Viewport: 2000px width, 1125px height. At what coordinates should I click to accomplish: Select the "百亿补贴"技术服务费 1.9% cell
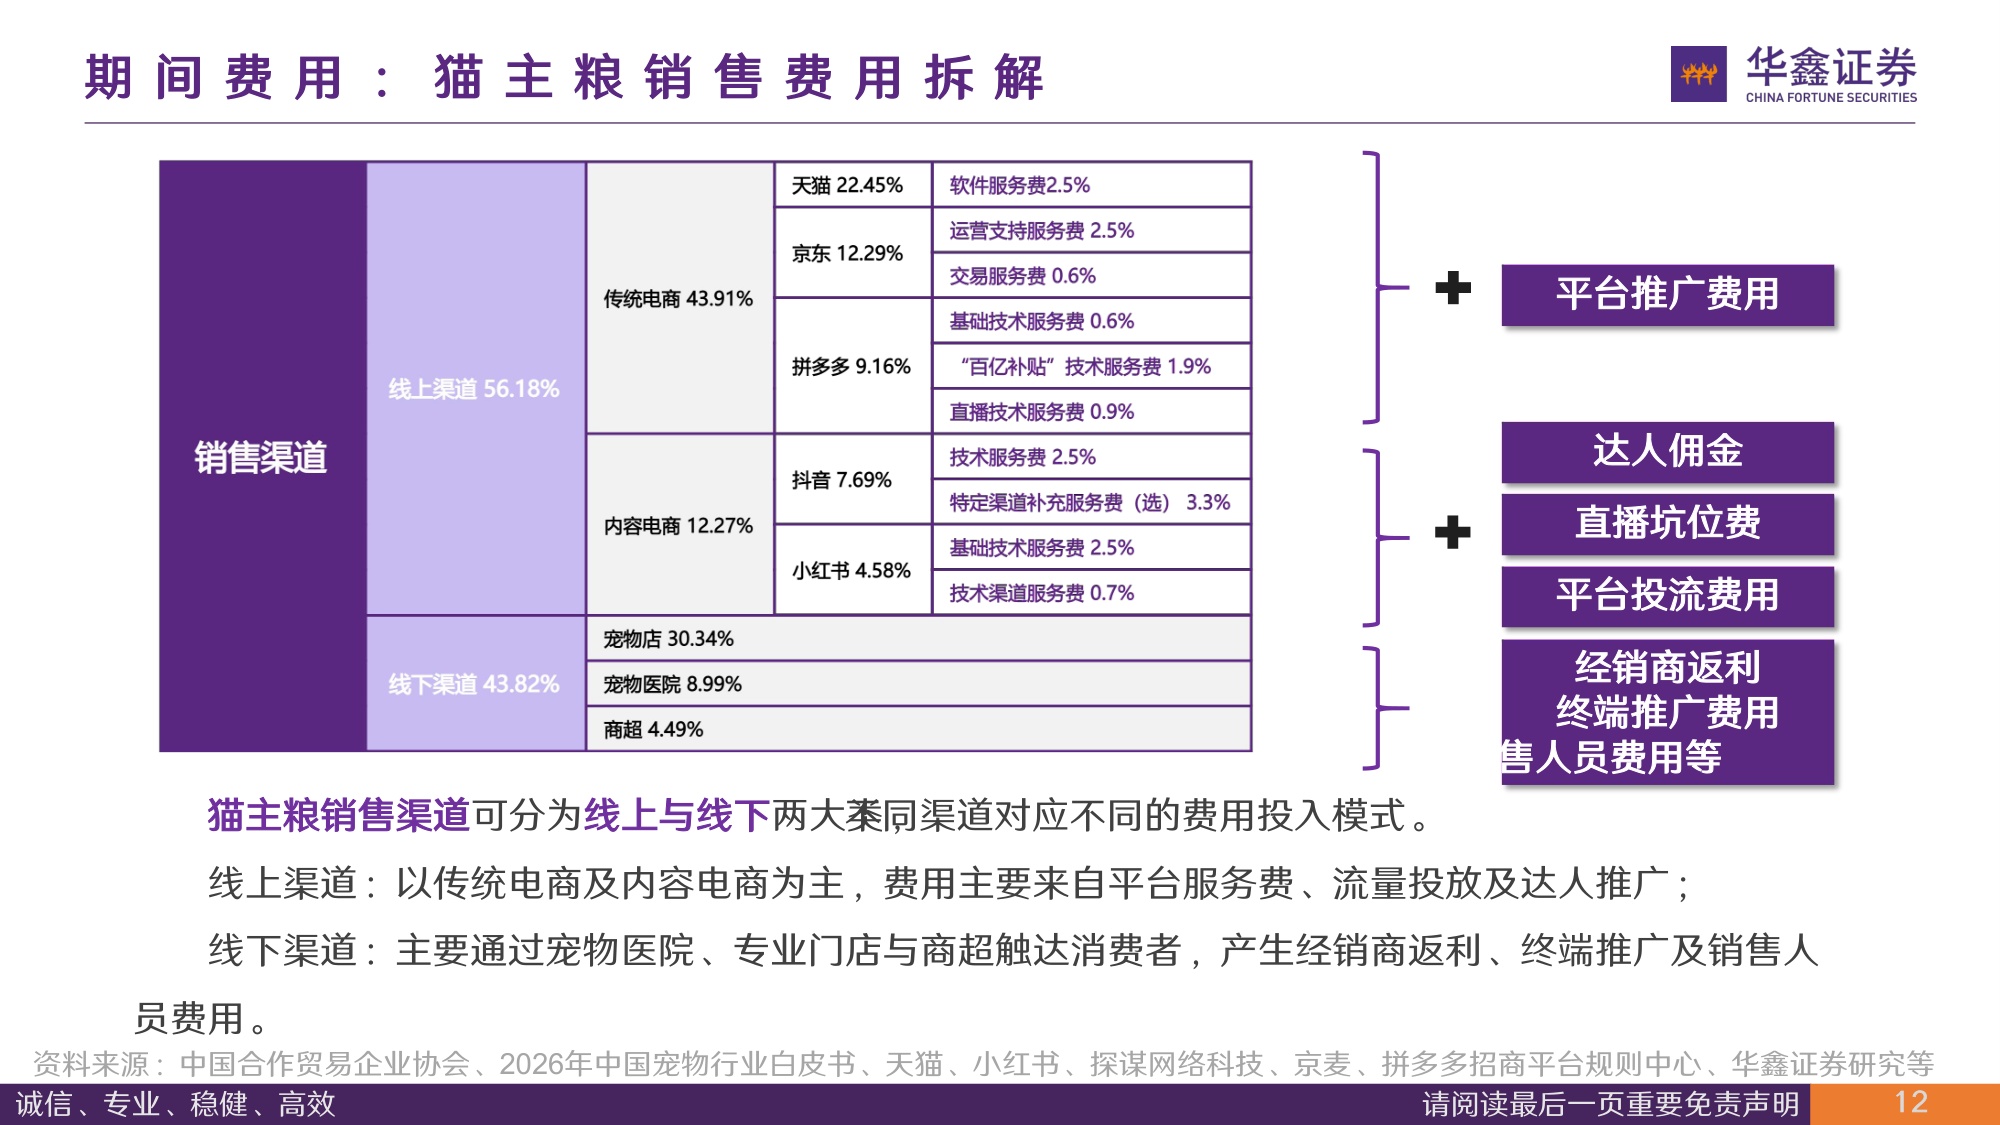[x=1091, y=366]
